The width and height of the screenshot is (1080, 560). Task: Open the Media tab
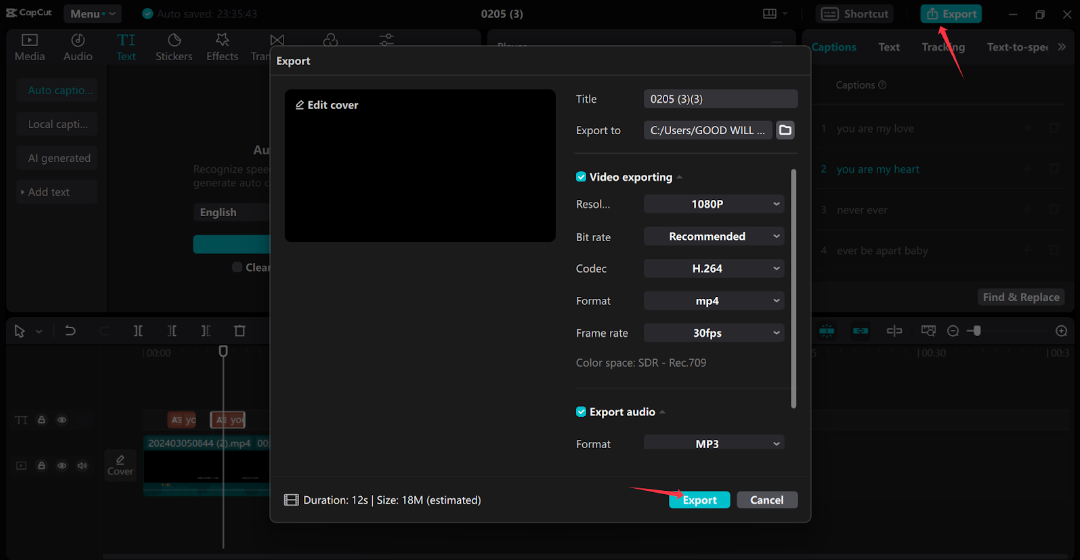click(30, 48)
